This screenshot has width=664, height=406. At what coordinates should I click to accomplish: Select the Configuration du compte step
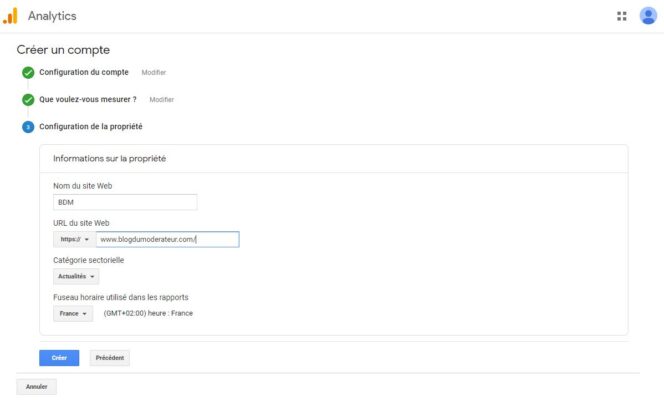(x=84, y=73)
